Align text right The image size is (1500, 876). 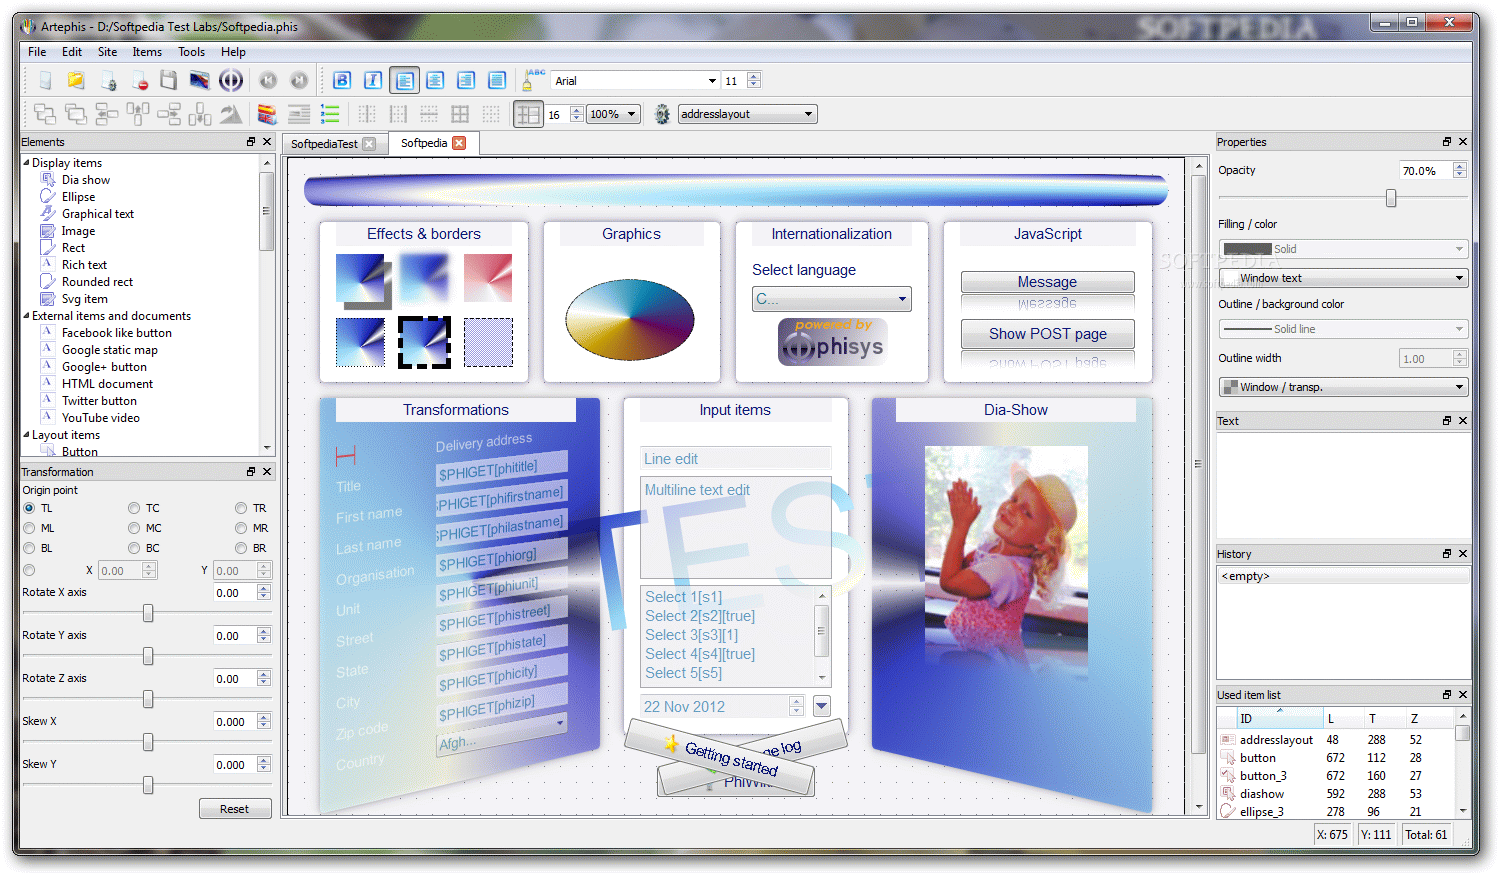(x=466, y=81)
